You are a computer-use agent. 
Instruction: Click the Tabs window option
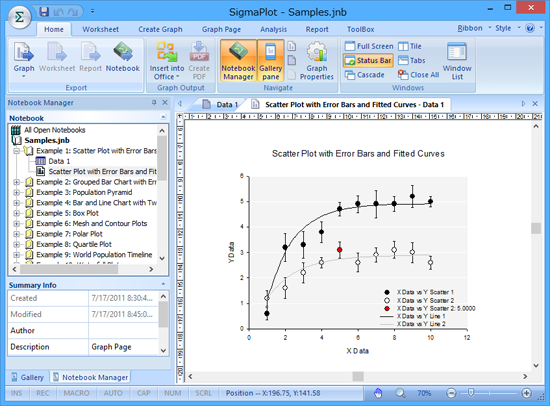click(411, 60)
